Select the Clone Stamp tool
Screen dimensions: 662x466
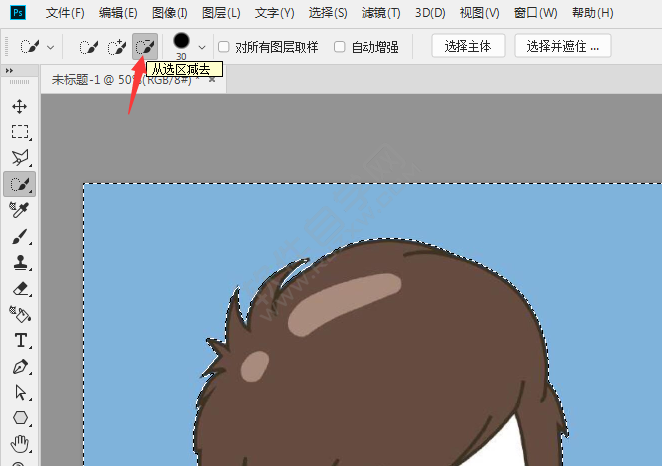pos(20,263)
